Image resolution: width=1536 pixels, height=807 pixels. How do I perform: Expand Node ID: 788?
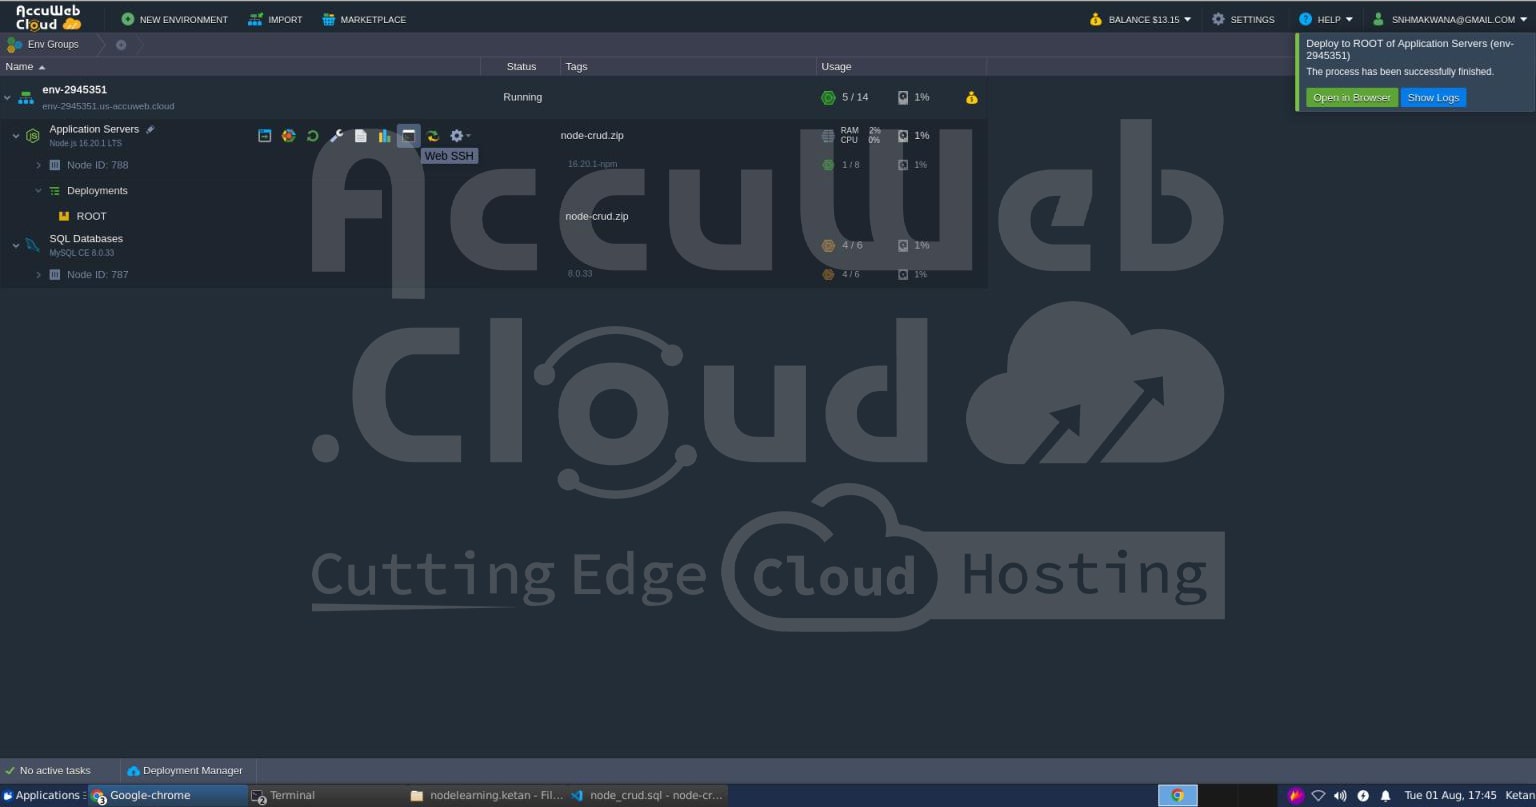click(39, 165)
